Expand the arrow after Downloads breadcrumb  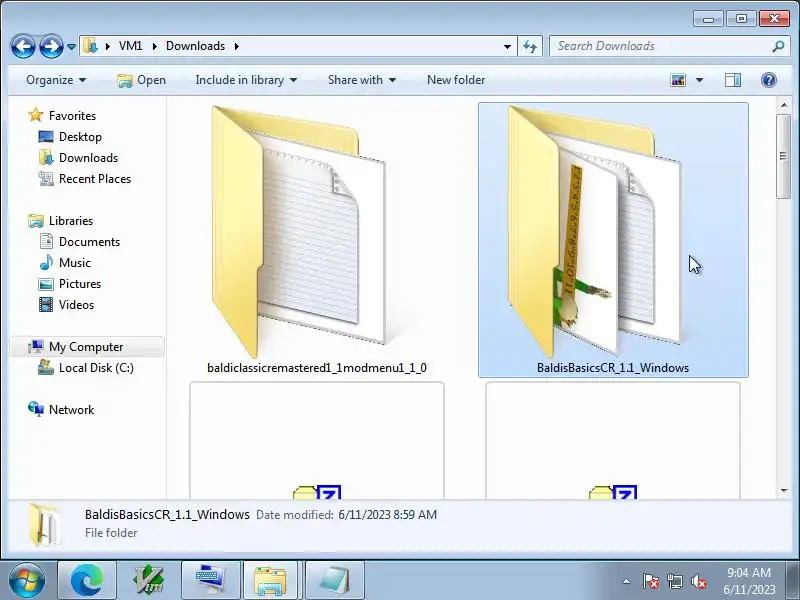click(x=237, y=46)
